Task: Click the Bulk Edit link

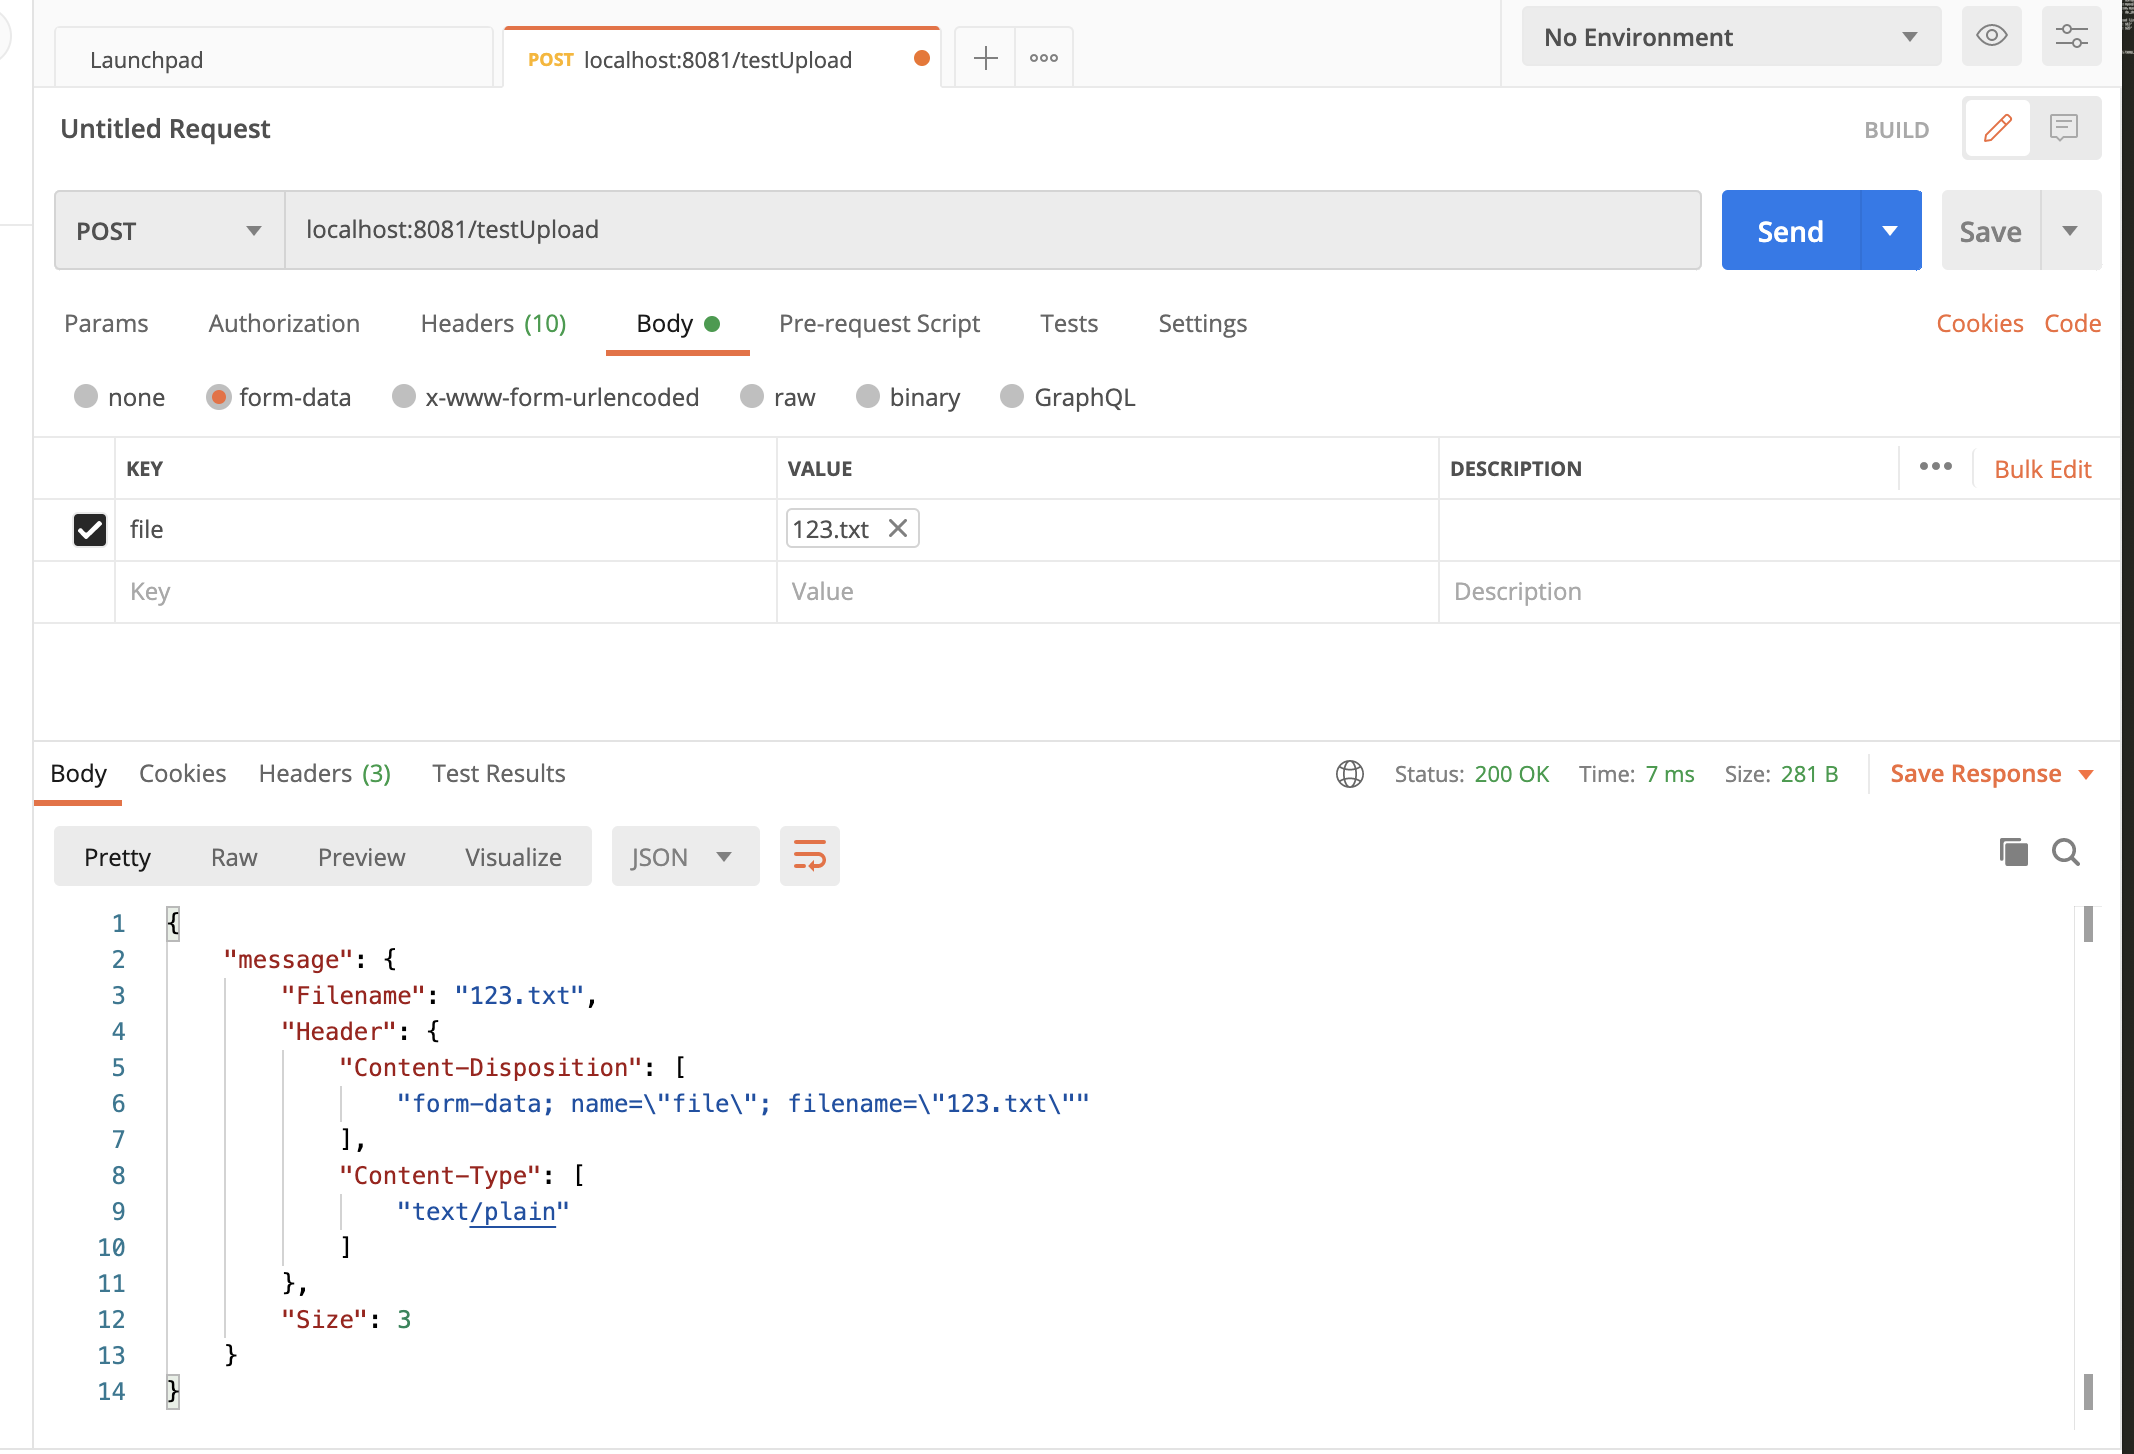Action: point(2042,469)
